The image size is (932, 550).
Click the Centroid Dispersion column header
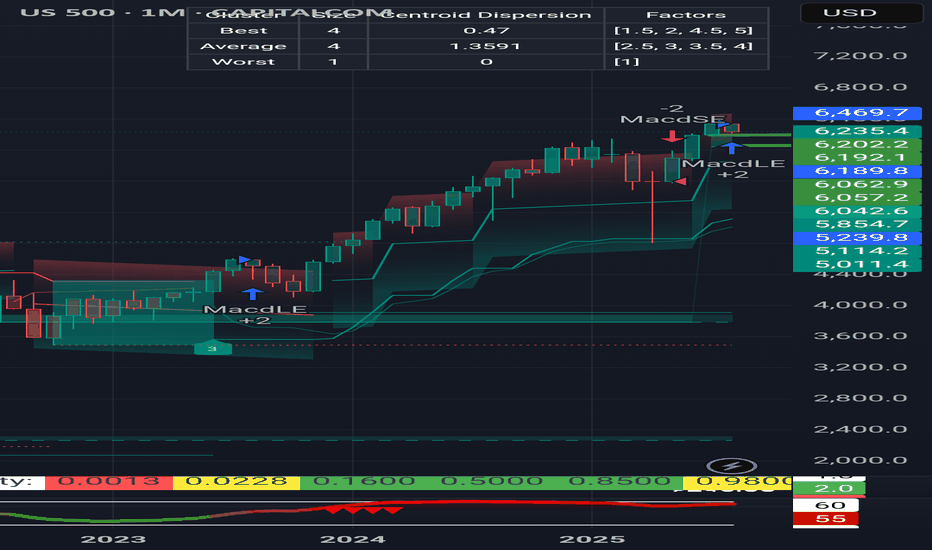[486, 15]
